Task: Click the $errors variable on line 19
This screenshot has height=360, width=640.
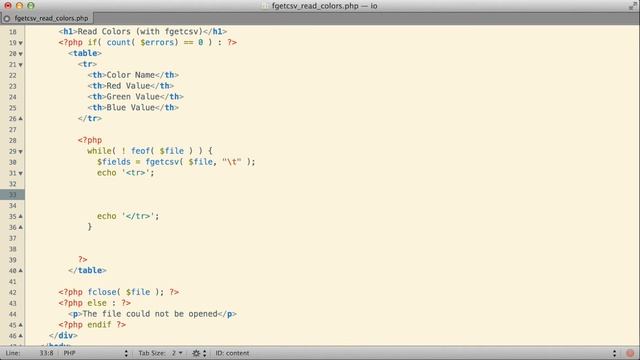Action: 157,42
